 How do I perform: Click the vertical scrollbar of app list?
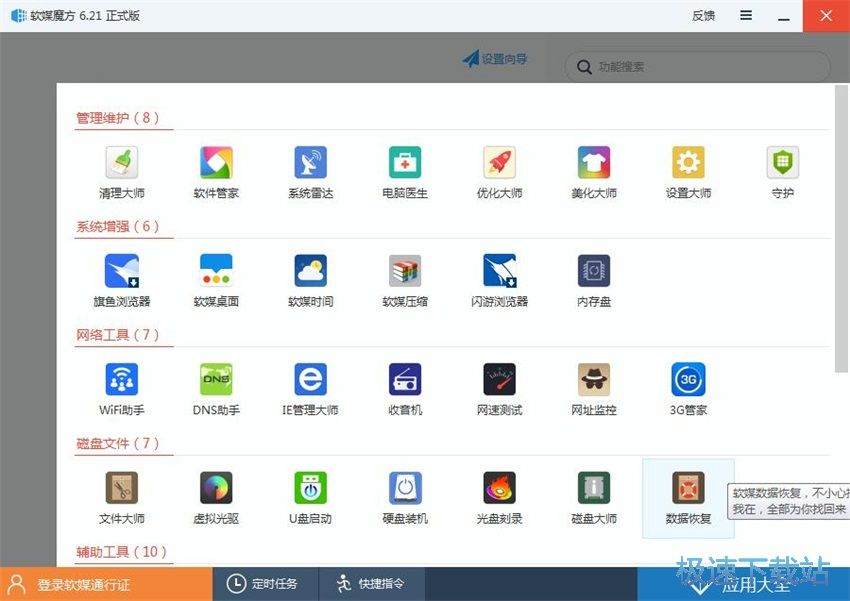841,229
